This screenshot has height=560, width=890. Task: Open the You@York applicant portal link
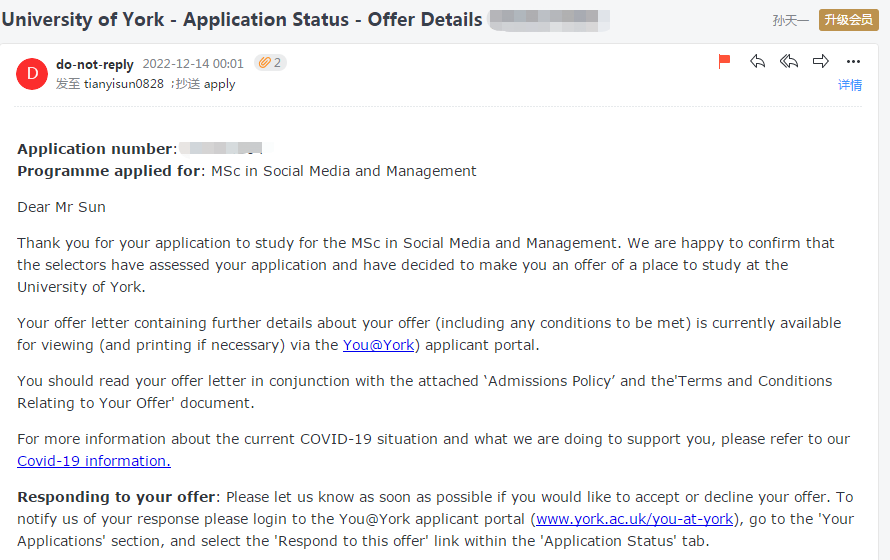click(x=378, y=345)
